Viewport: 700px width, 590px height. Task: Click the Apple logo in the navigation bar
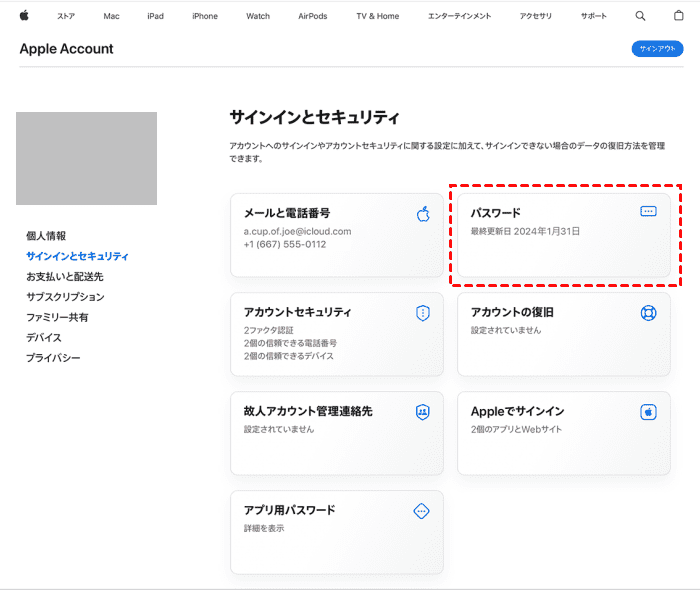coord(24,16)
